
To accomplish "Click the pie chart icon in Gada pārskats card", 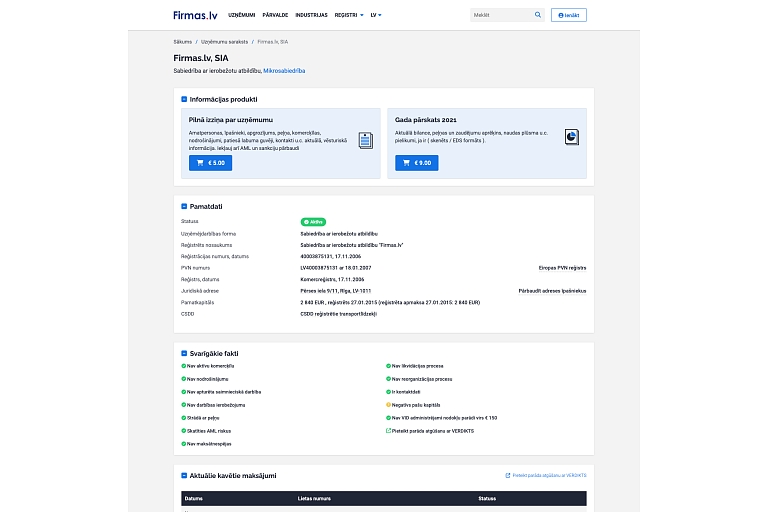I will pyautogui.click(x=572, y=137).
